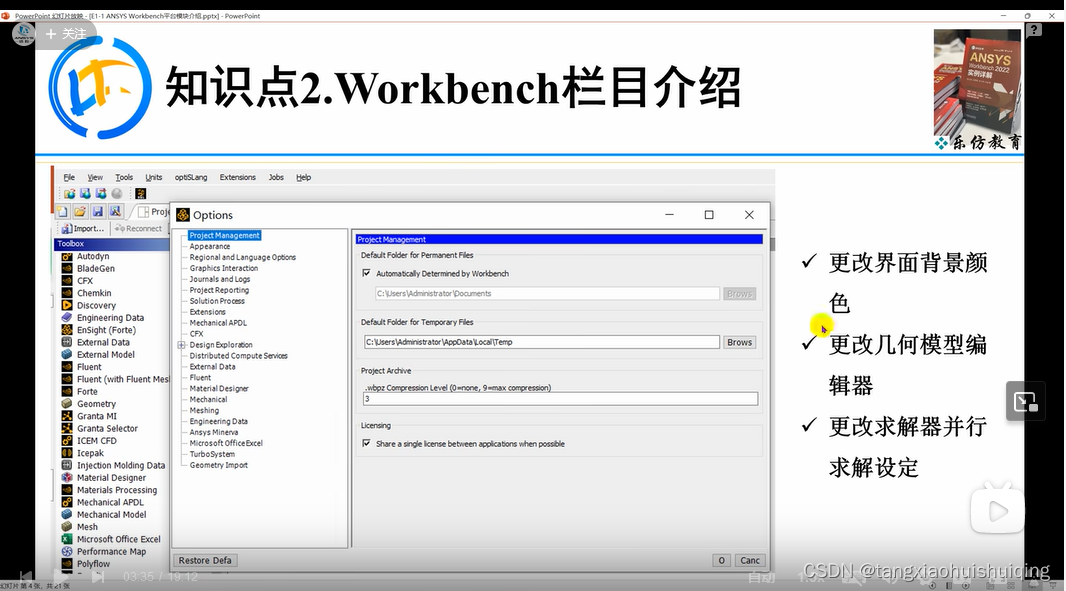Disable Share a single license between applications
The image size is (1066, 591).
366,443
